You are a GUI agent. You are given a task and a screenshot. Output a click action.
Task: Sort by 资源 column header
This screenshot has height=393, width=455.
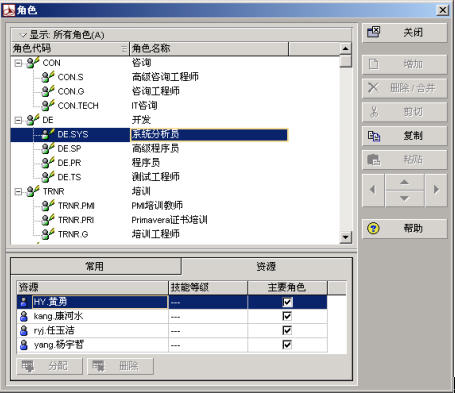pyautogui.click(x=92, y=287)
